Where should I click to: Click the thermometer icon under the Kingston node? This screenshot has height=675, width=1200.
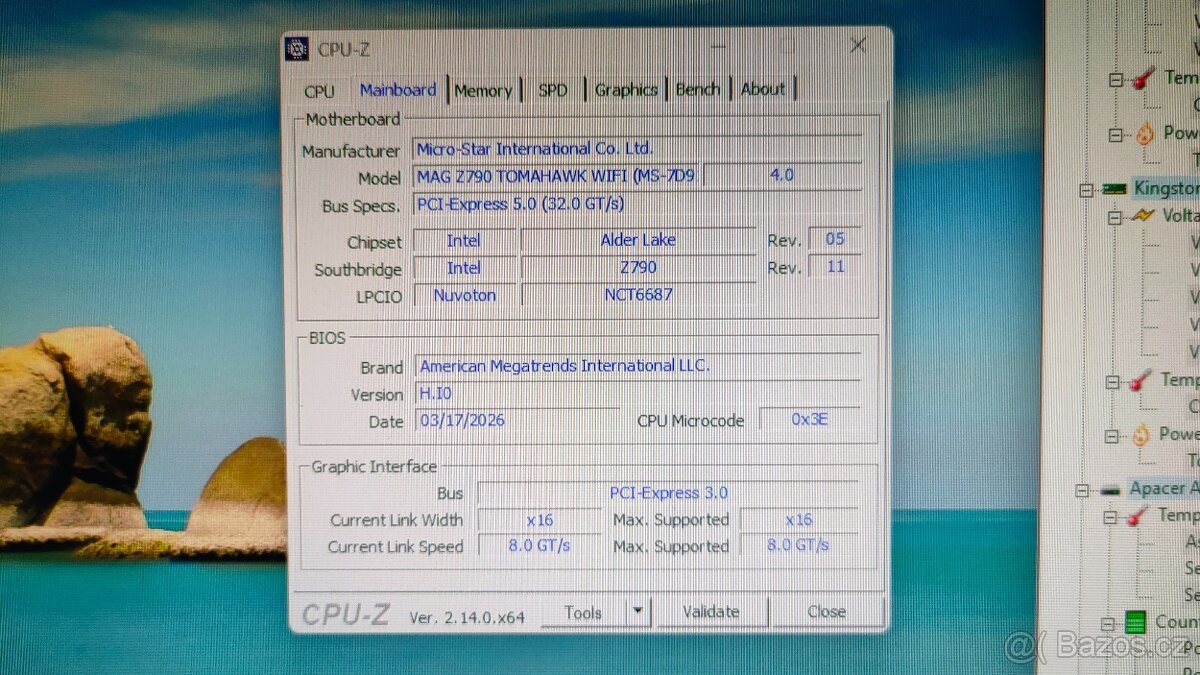pyautogui.click(x=1142, y=380)
